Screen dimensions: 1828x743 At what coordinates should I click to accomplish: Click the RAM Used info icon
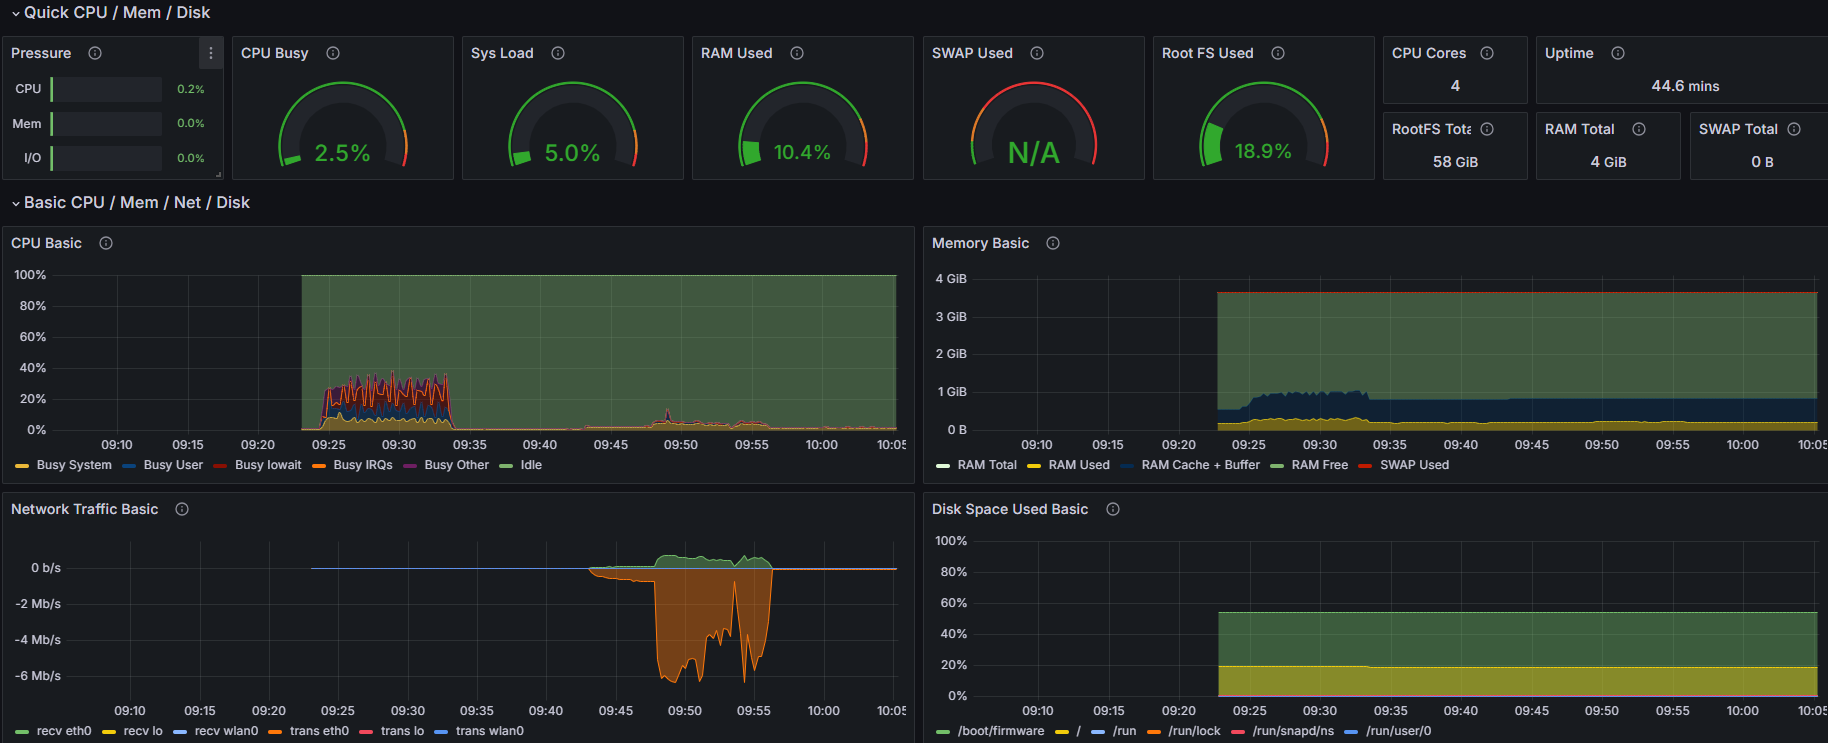797,53
